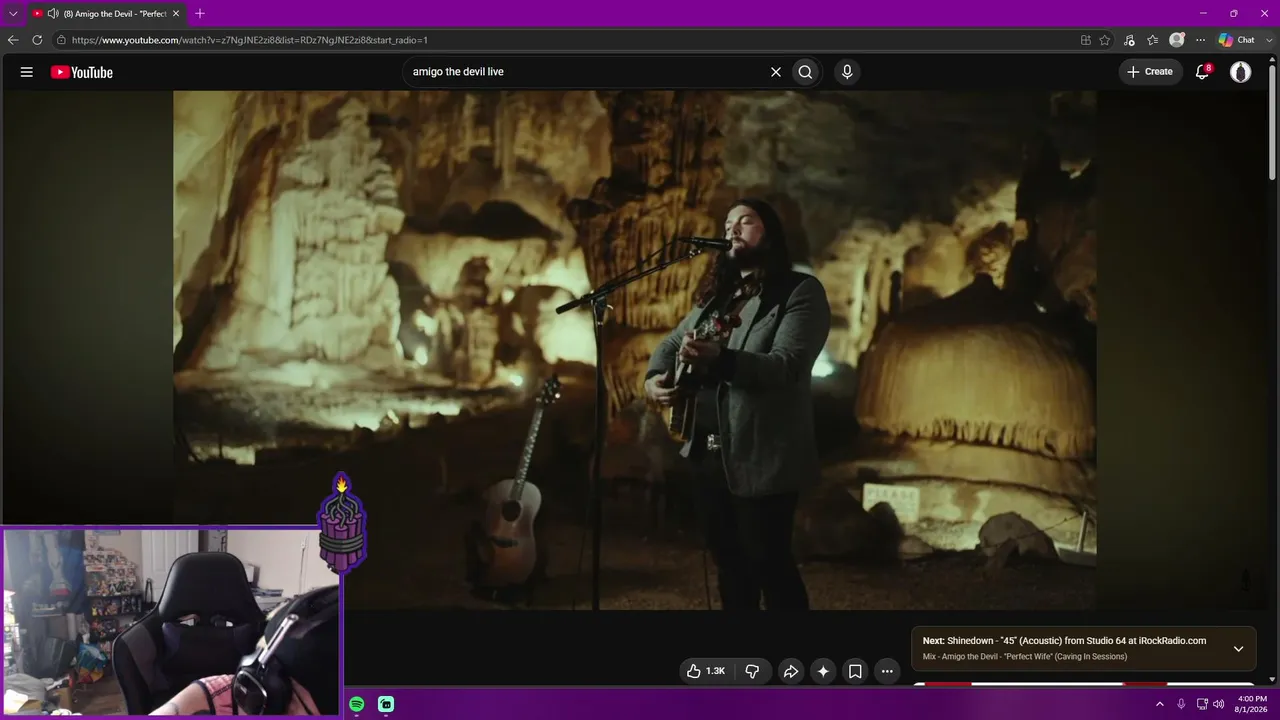
Task: Open more actions ellipsis below video
Action: point(887,671)
